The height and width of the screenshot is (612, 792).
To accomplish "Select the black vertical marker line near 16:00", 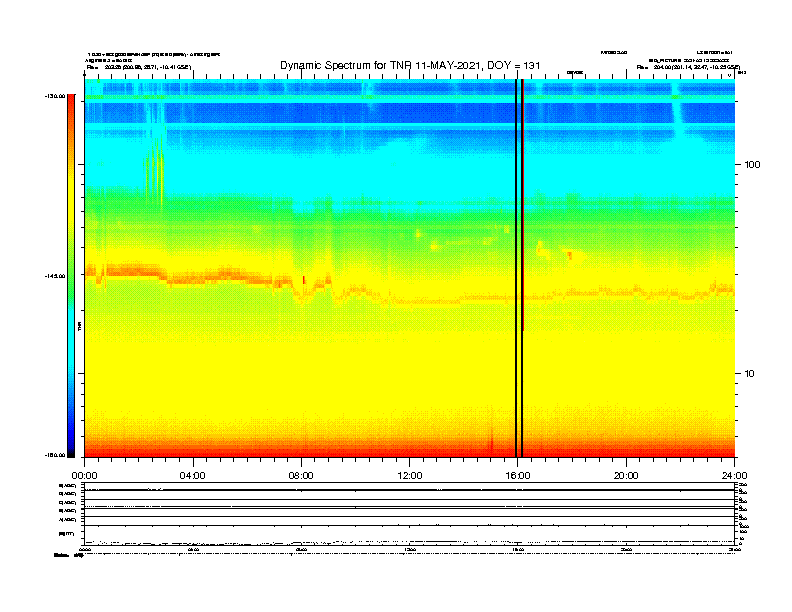I will [516, 268].
